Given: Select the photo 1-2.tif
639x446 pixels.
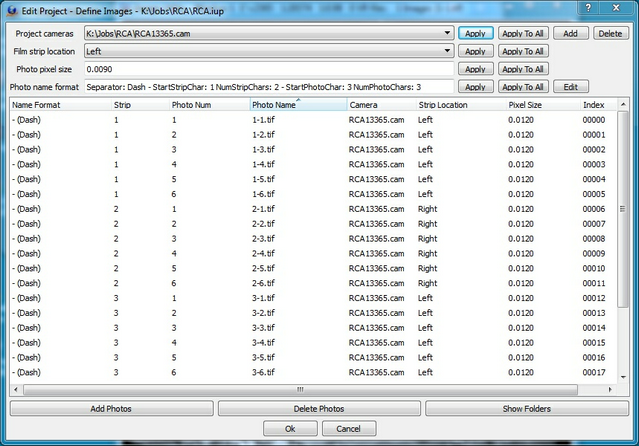Looking at the screenshot, I should coord(263,135).
